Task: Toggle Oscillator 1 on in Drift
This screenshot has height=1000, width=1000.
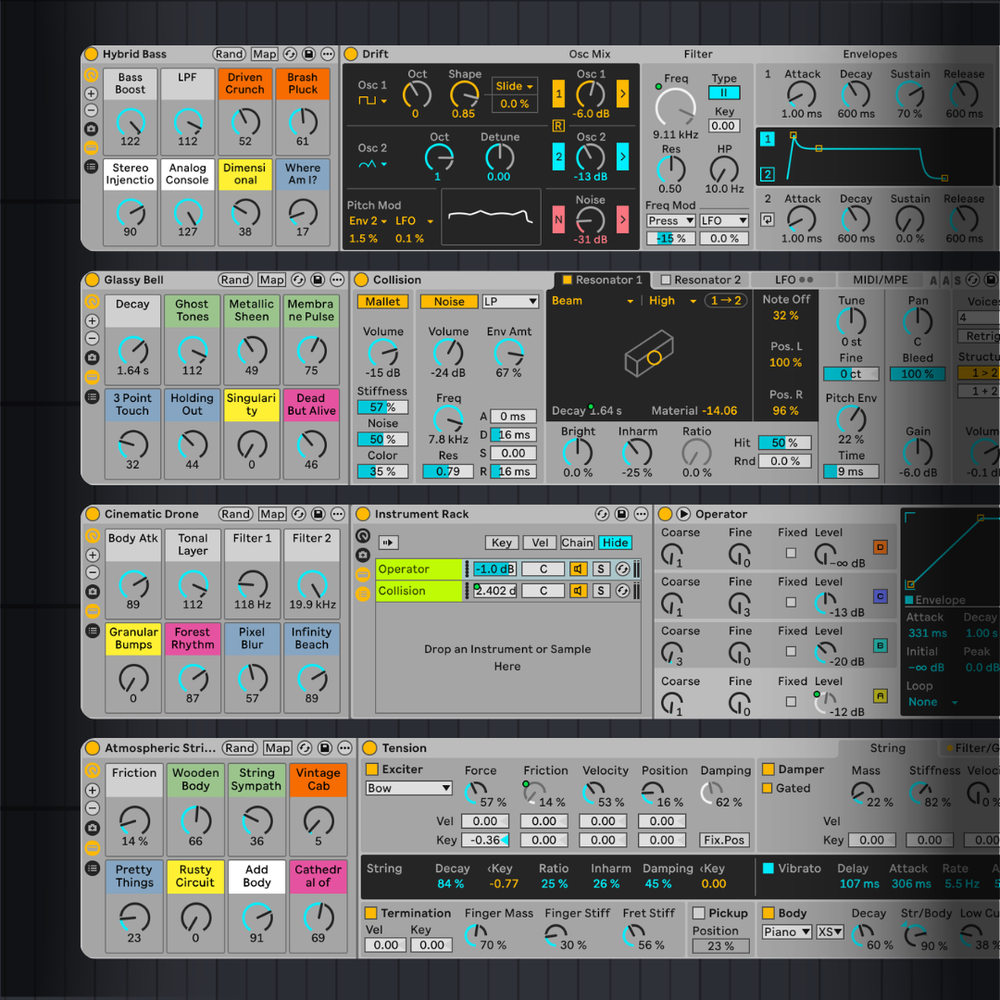Action: pos(558,94)
